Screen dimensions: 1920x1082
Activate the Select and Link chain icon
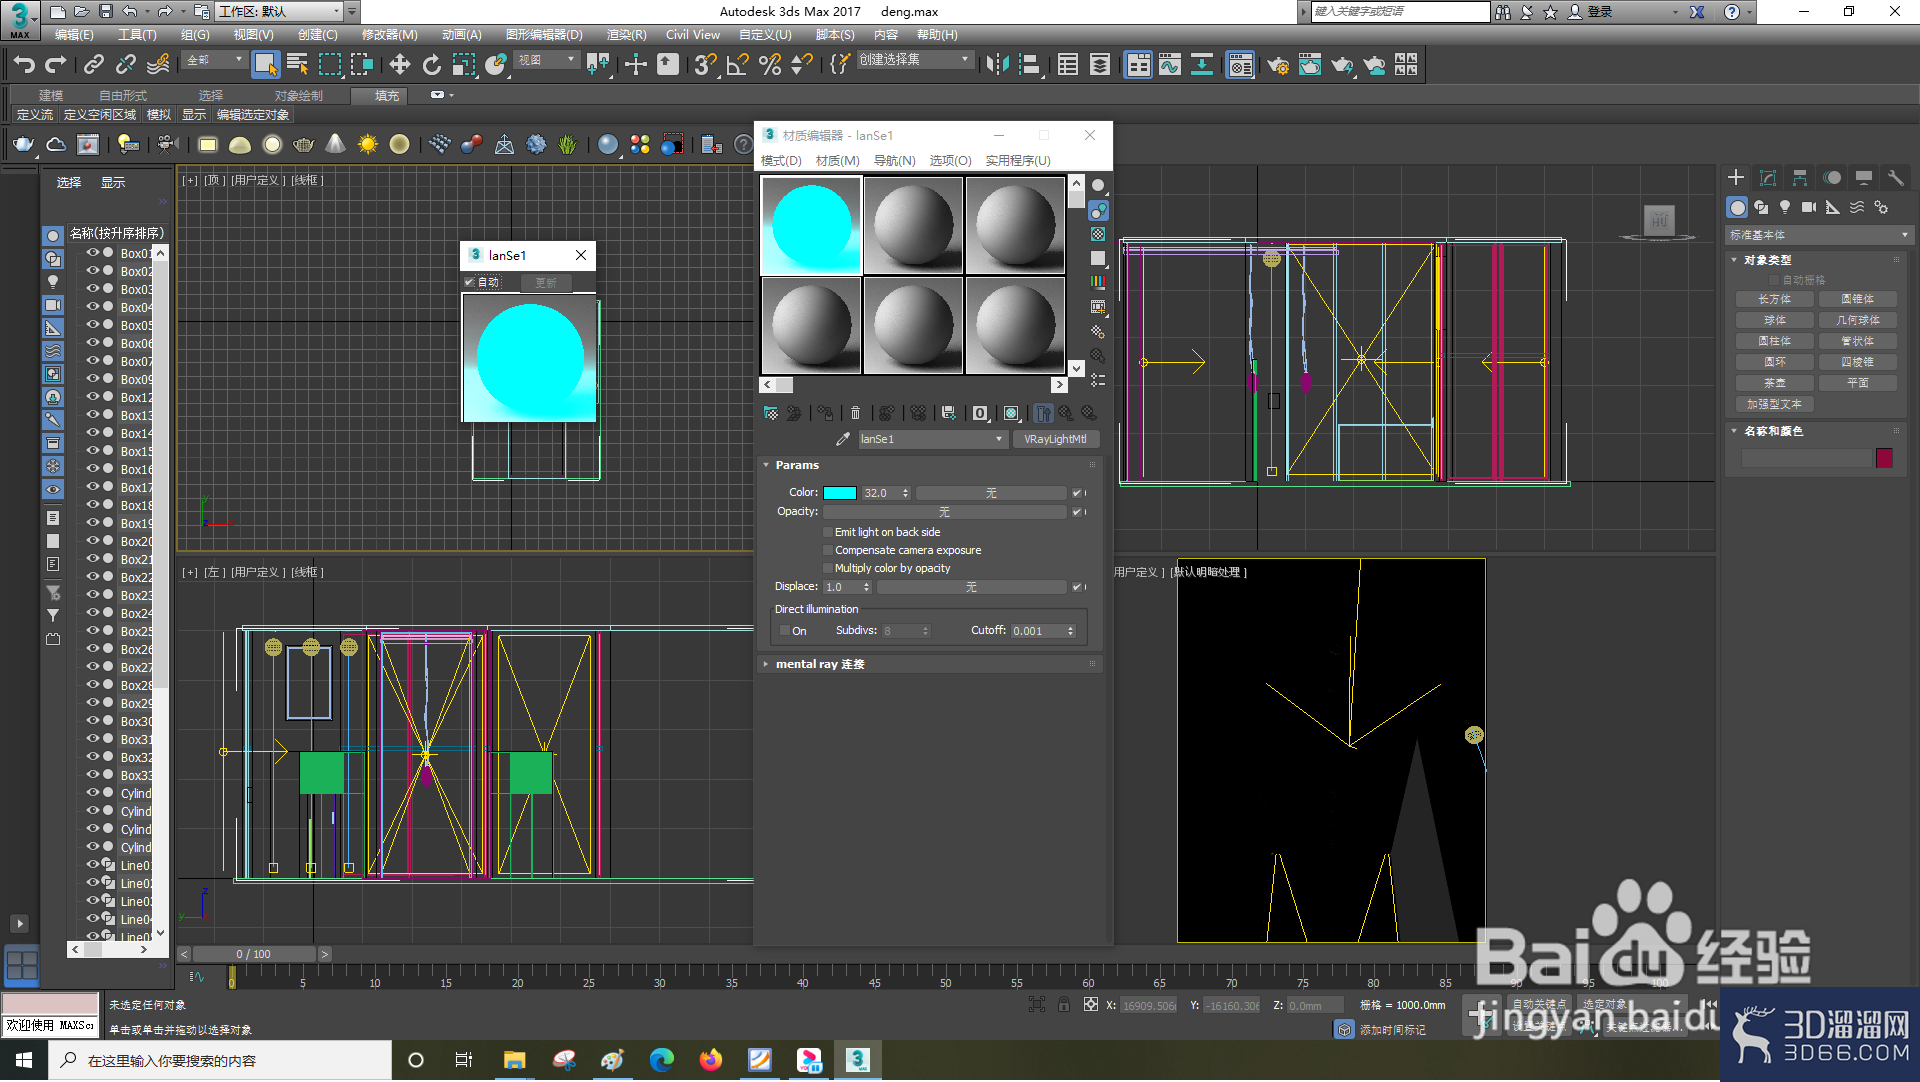pyautogui.click(x=94, y=65)
